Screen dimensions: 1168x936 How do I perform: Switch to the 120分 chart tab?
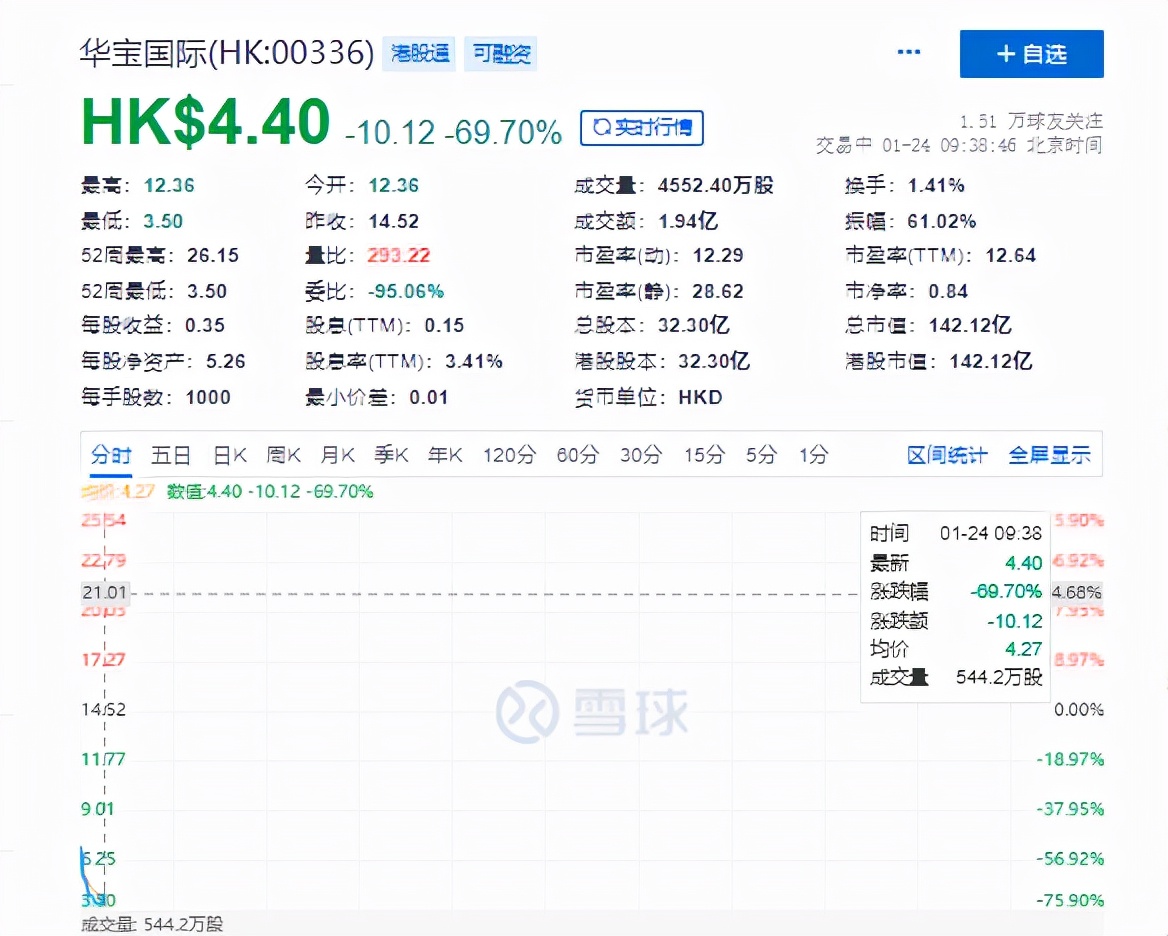pyautogui.click(x=509, y=455)
